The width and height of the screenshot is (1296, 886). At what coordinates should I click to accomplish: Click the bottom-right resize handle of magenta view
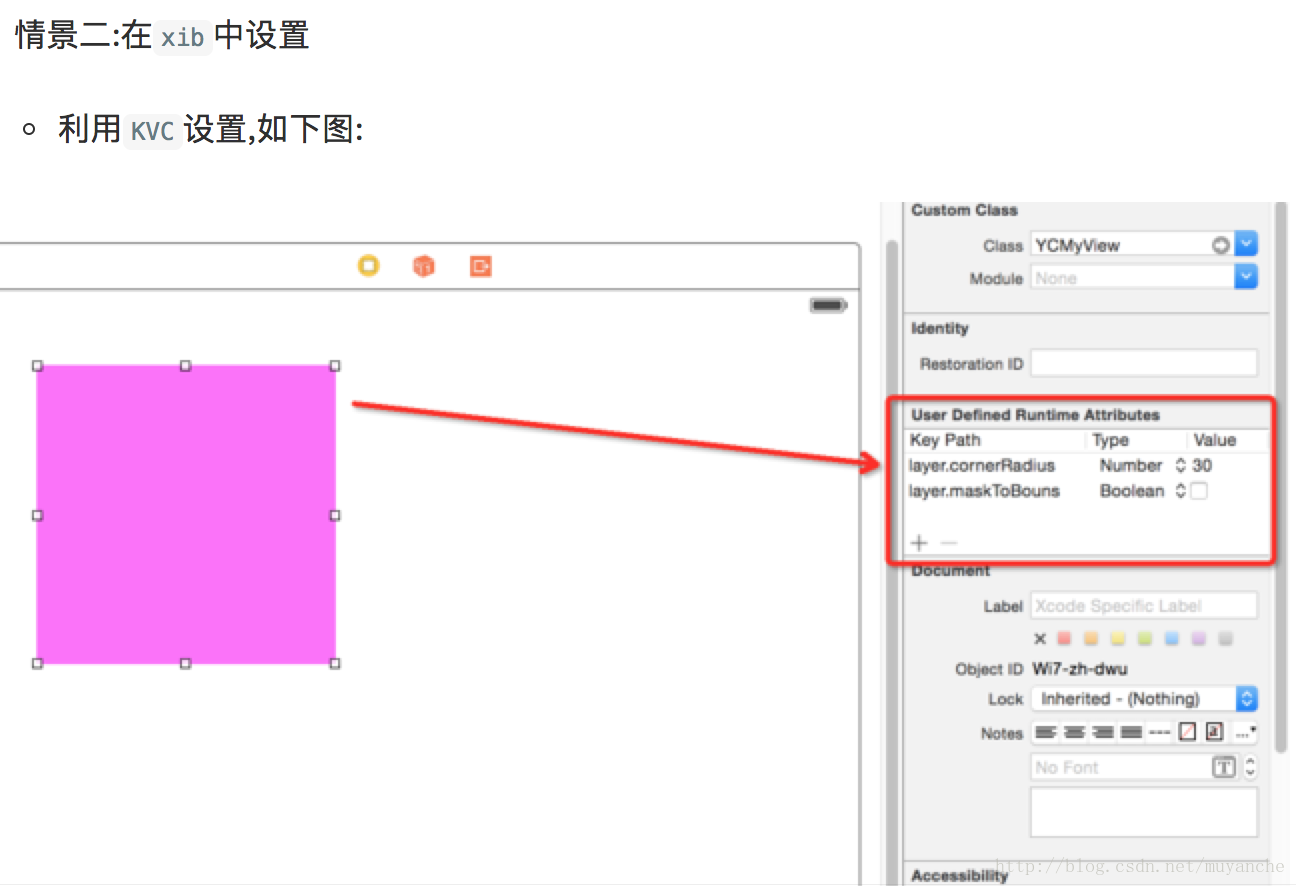pyautogui.click(x=335, y=663)
